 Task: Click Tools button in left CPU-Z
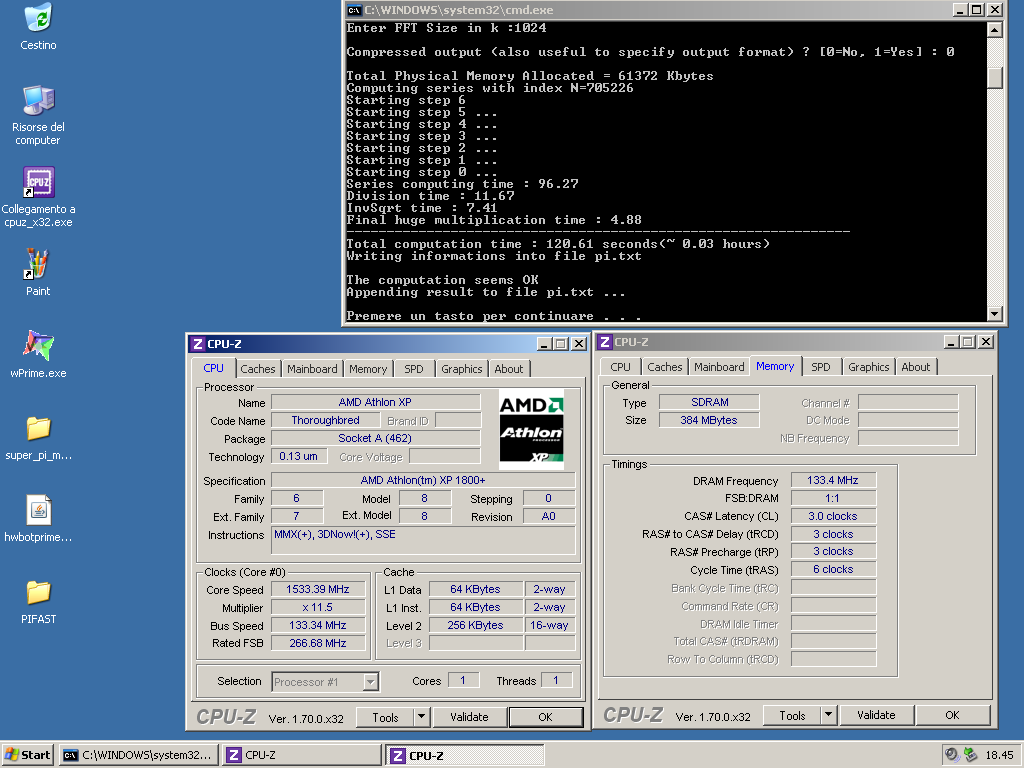(385, 717)
